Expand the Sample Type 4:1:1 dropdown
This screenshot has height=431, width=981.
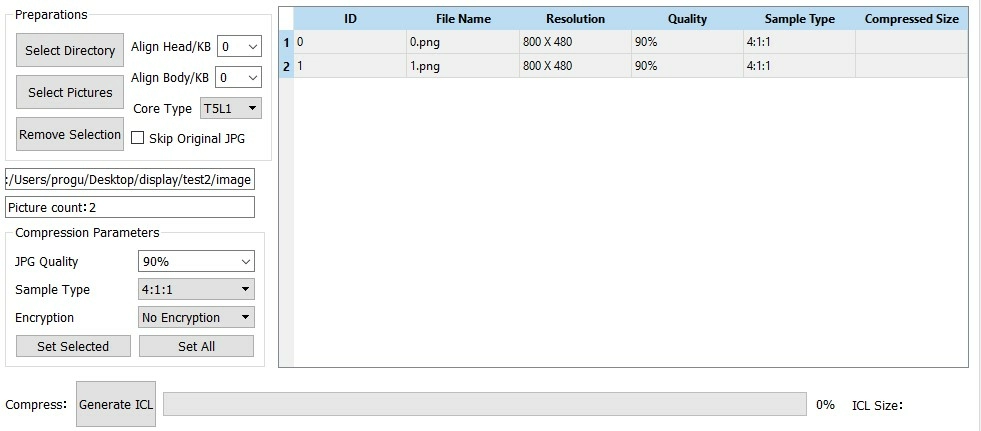click(x=196, y=290)
